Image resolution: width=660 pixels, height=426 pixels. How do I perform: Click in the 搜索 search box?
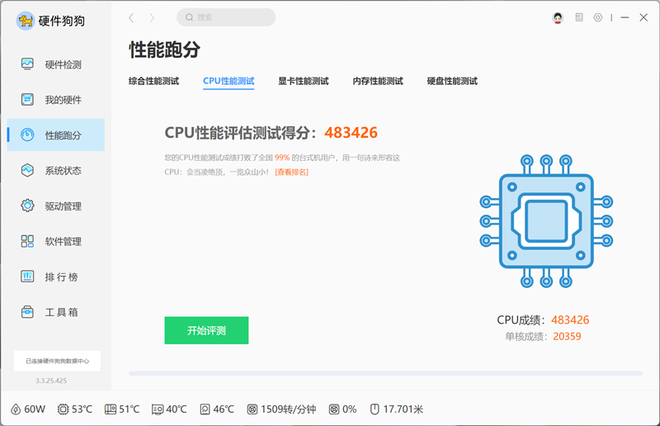225,17
